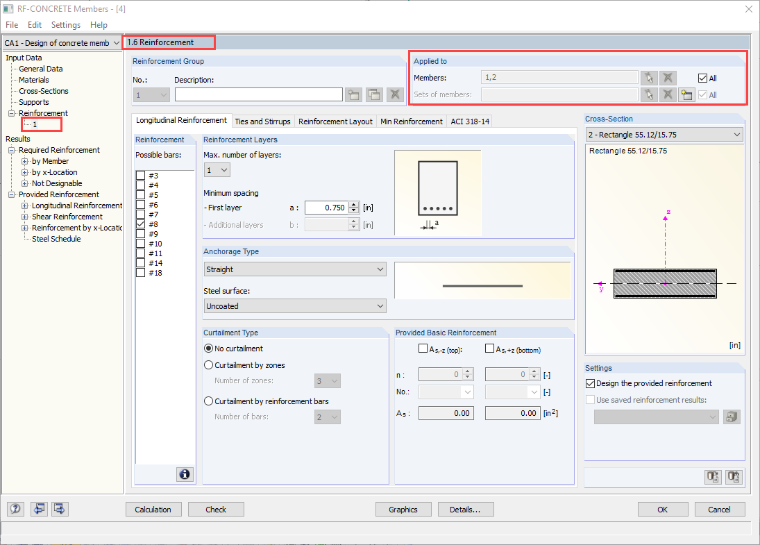The image size is (760, 545).
Task: Check the #18 bar checkbox
Action: click(x=141, y=272)
